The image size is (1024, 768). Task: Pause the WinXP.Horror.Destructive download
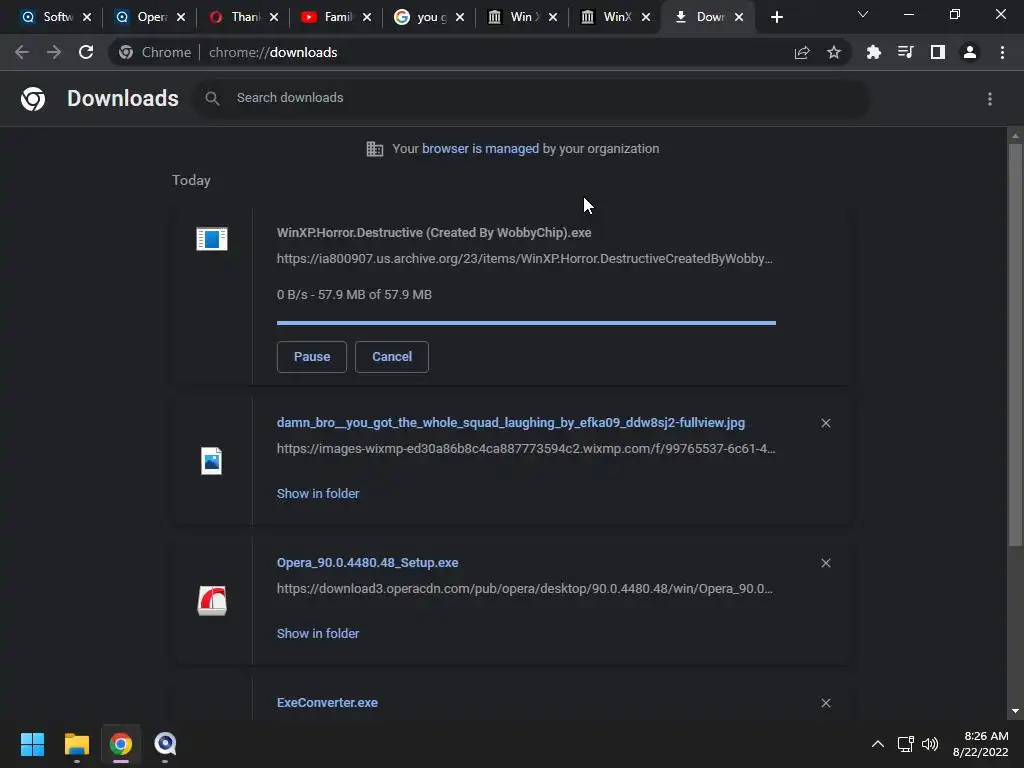click(x=312, y=357)
